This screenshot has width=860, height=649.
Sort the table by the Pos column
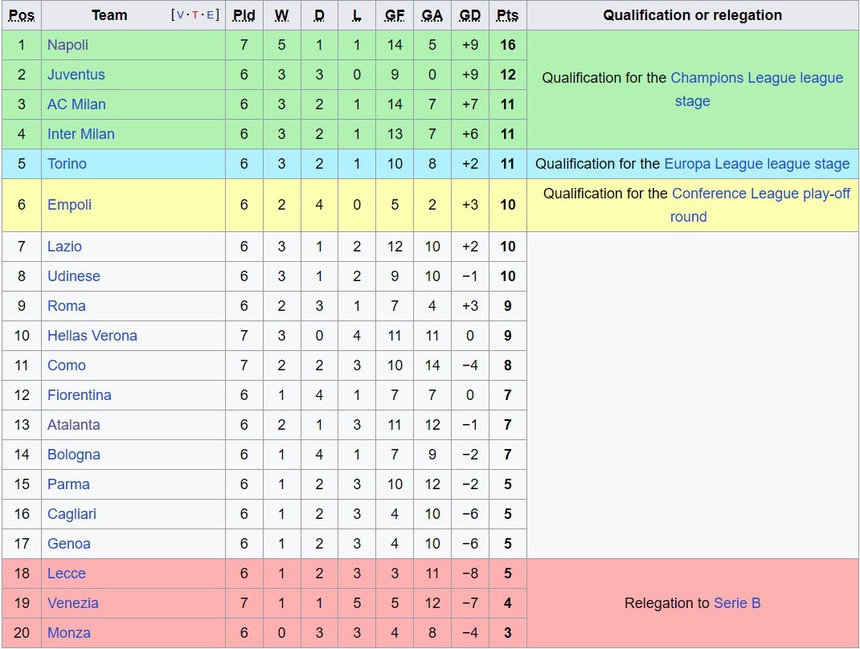tap(21, 15)
